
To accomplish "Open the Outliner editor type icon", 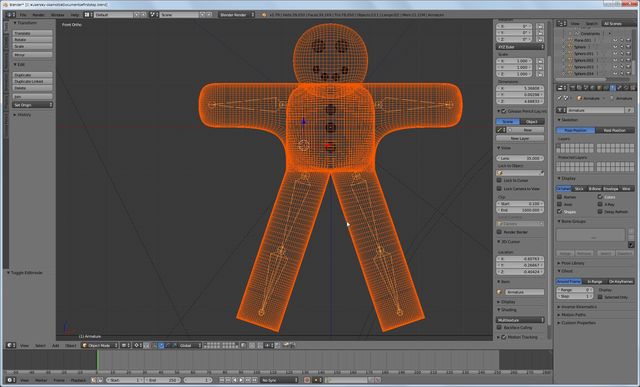I will click(x=562, y=24).
